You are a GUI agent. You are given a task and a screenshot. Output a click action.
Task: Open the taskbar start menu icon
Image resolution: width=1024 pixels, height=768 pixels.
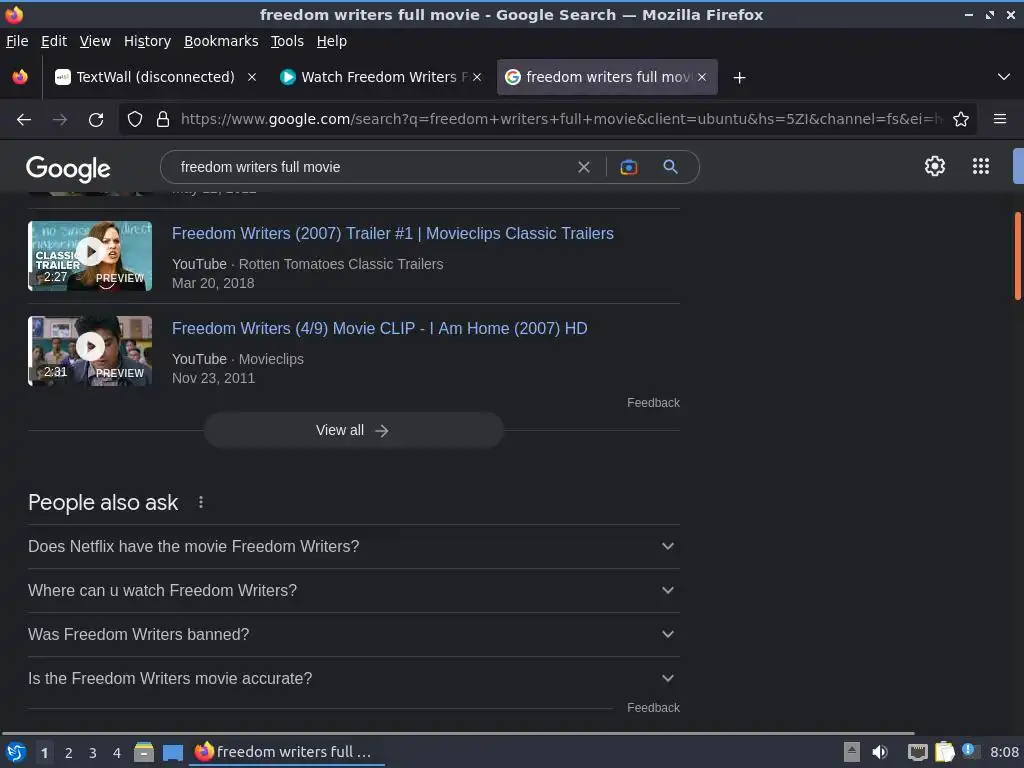tap(16, 752)
